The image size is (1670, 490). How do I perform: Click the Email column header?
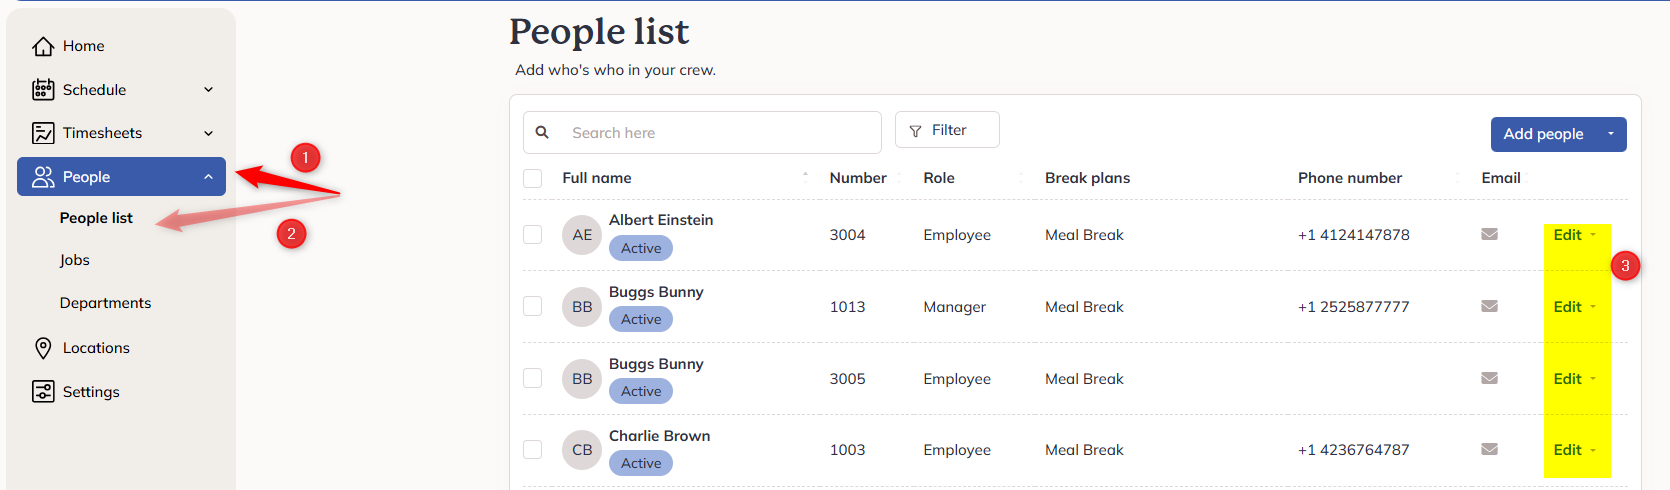1501,178
